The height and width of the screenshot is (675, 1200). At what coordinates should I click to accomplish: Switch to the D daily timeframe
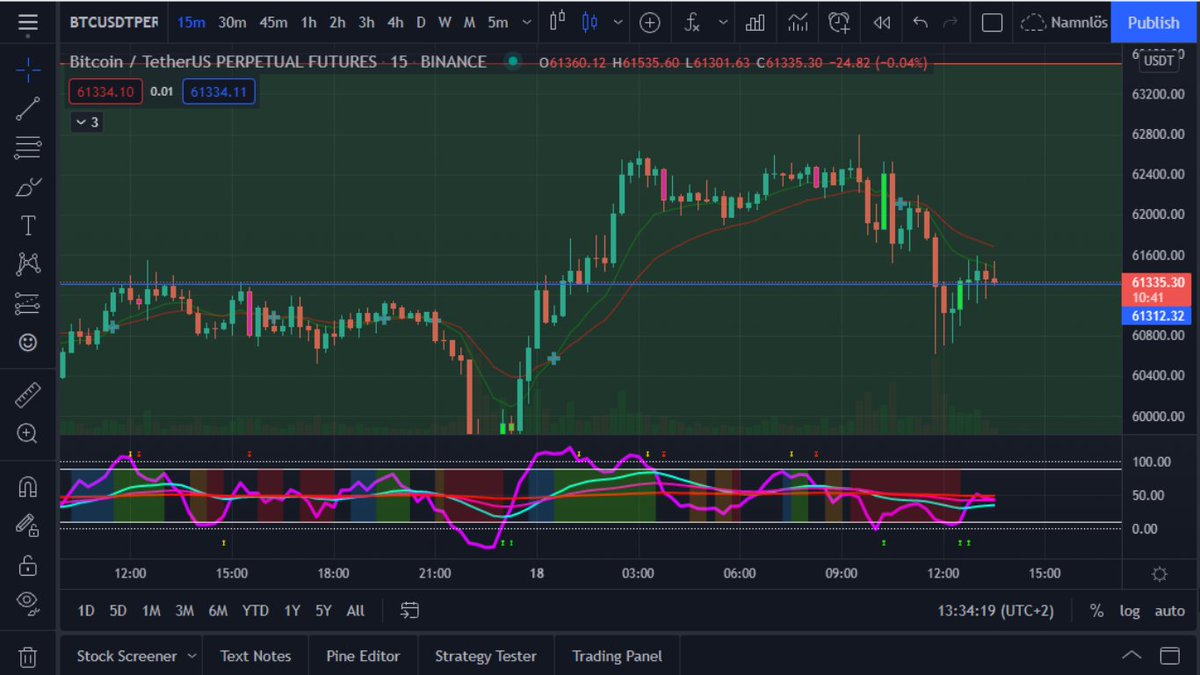(x=421, y=22)
